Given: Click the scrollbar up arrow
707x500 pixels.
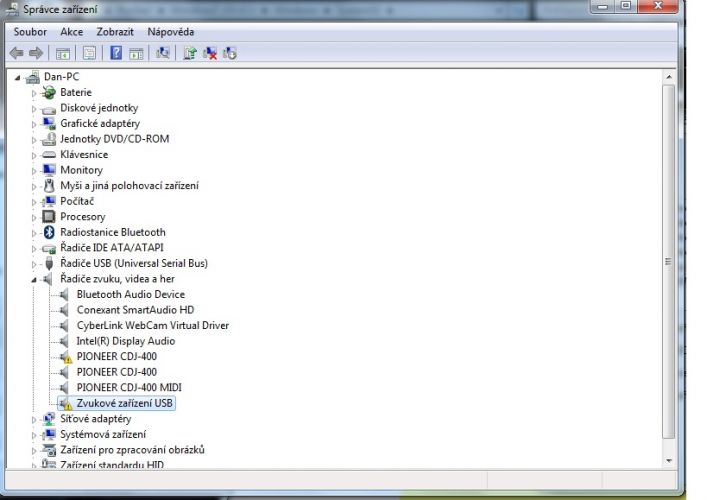Looking at the screenshot, I should pyautogui.click(x=669, y=77).
